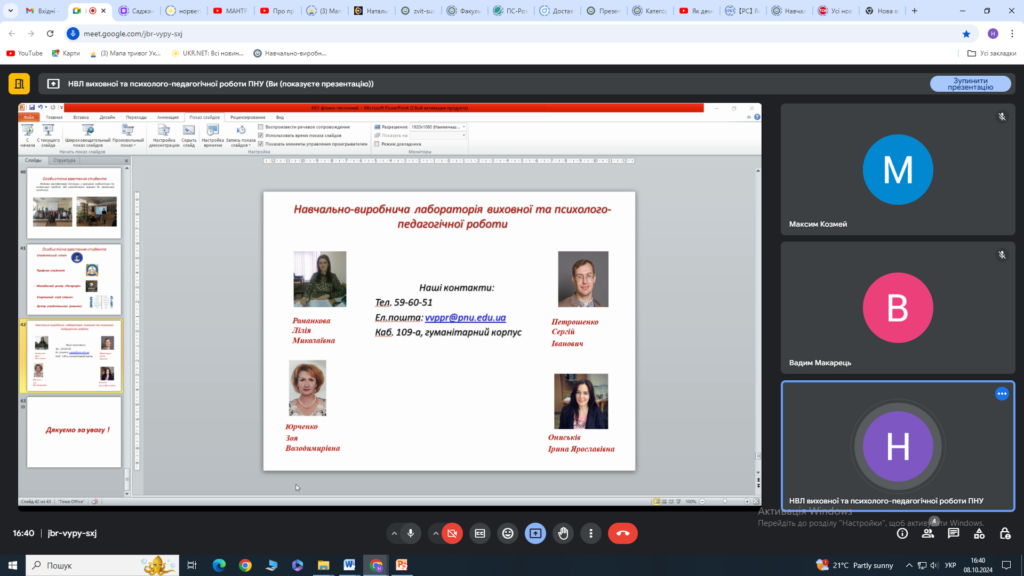Switch to the zvit-suc browser tab
The width and height of the screenshot is (1024, 576).
(418, 11)
